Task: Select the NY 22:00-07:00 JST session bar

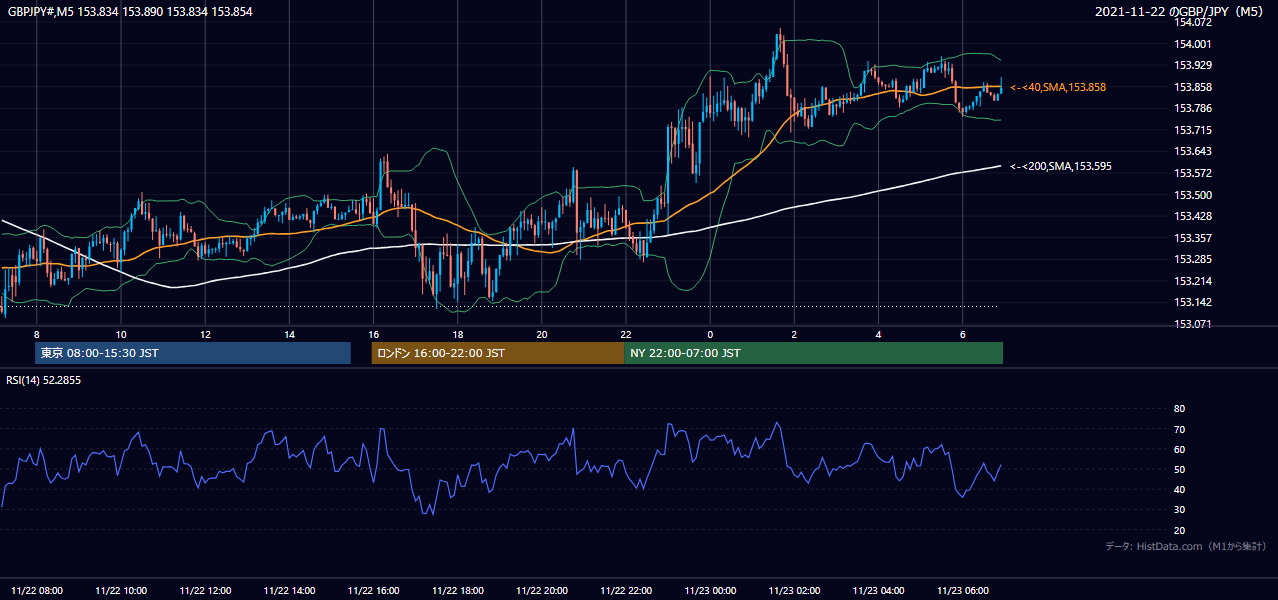Action: [813, 353]
